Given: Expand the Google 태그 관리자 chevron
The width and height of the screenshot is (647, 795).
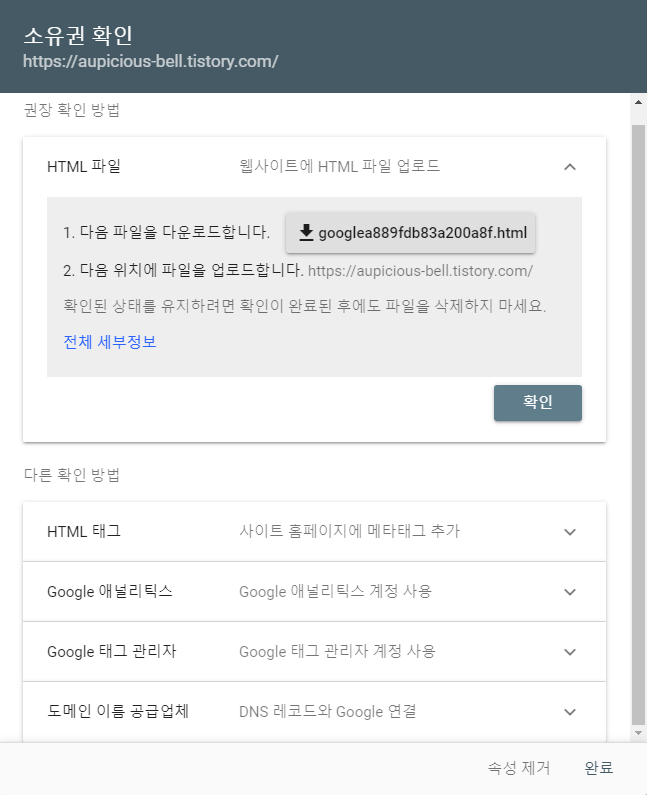Looking at the screenshot, I should 570,652.
